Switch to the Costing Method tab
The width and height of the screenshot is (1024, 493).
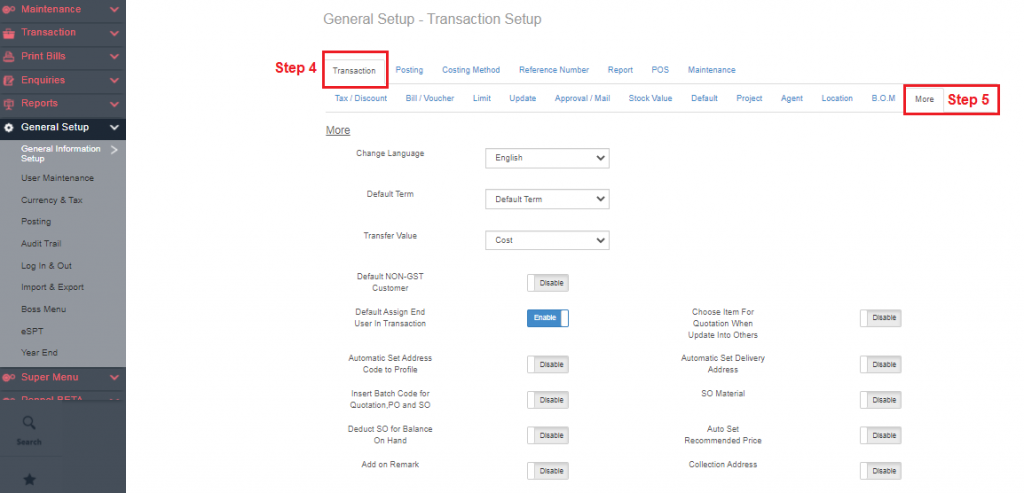[x=470, y=70]
